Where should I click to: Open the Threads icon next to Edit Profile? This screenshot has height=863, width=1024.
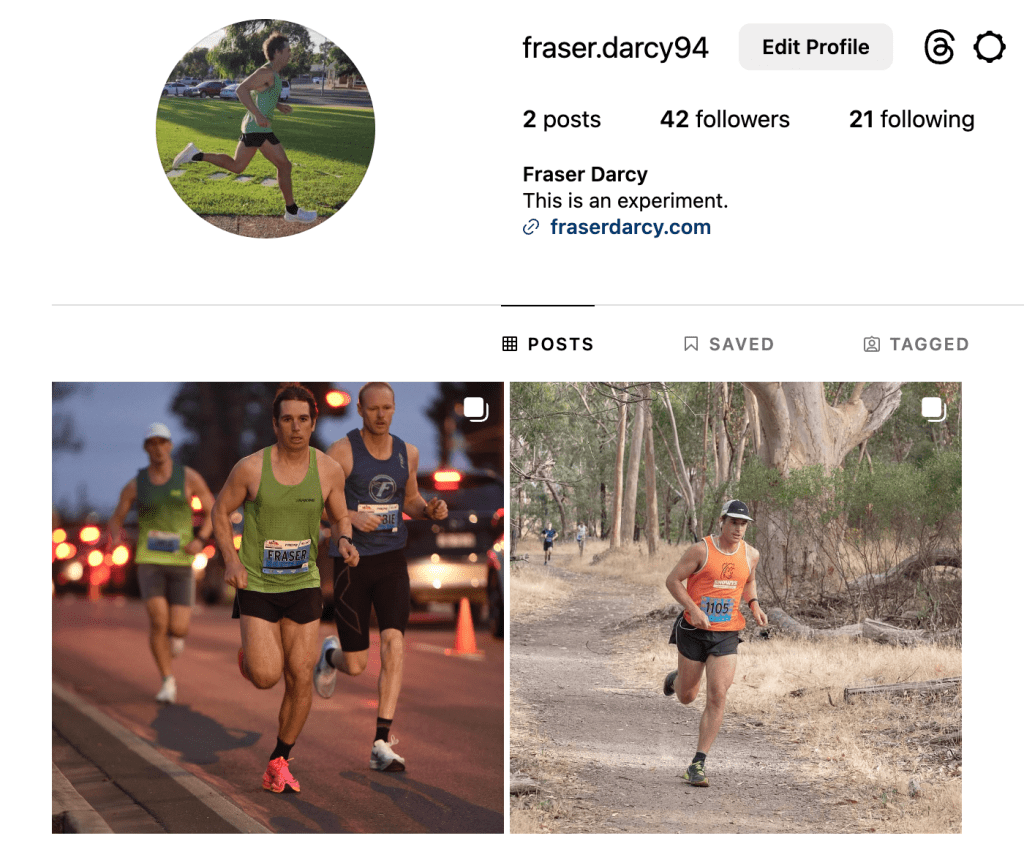(939, 47)
